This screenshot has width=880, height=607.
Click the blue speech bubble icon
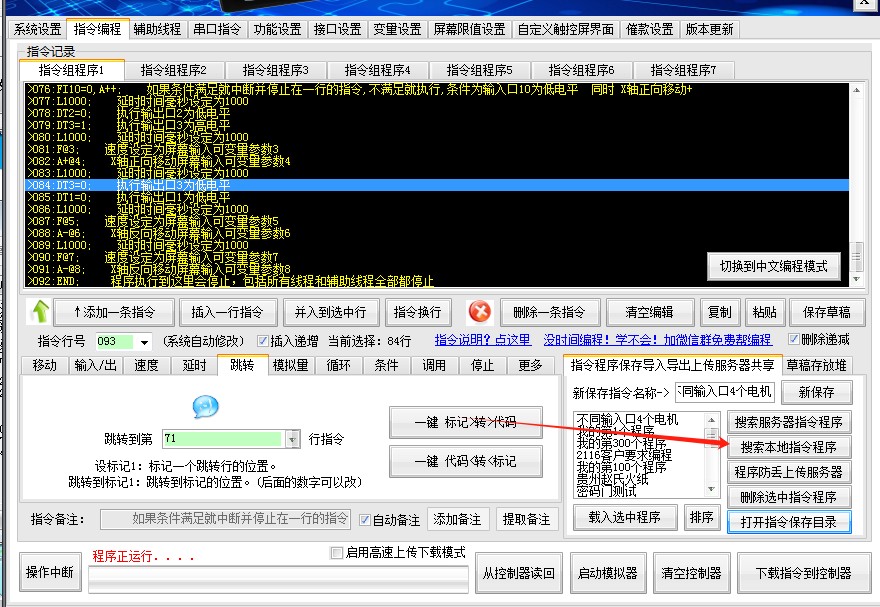click(x=205, y=407)
